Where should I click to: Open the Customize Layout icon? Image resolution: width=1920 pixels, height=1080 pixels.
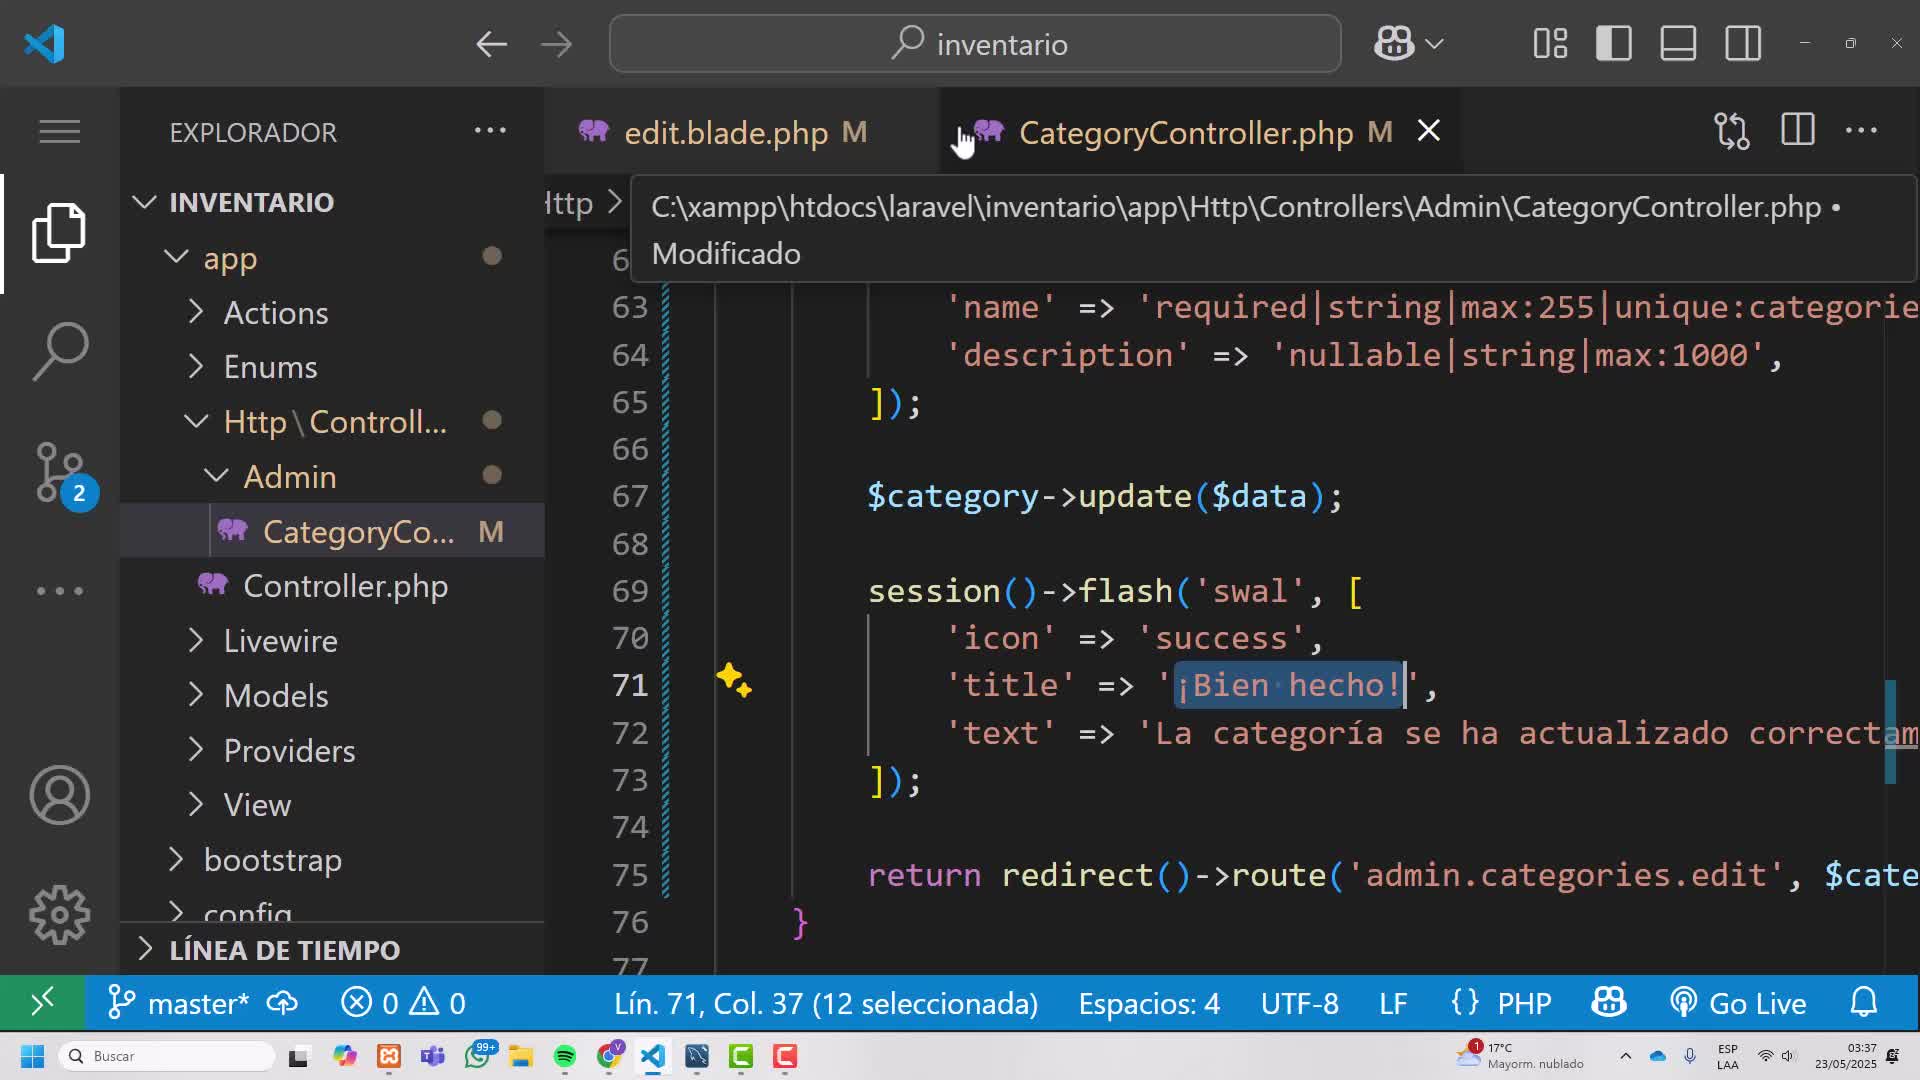pos(1550,44)
